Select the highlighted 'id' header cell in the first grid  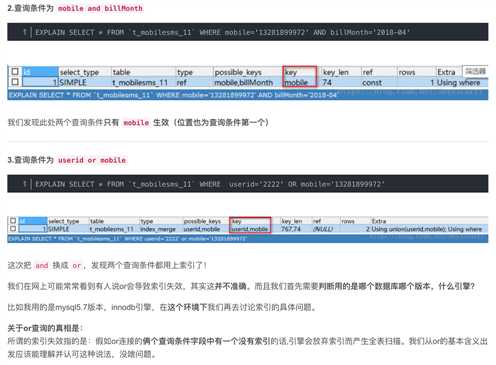pos(40,72)
